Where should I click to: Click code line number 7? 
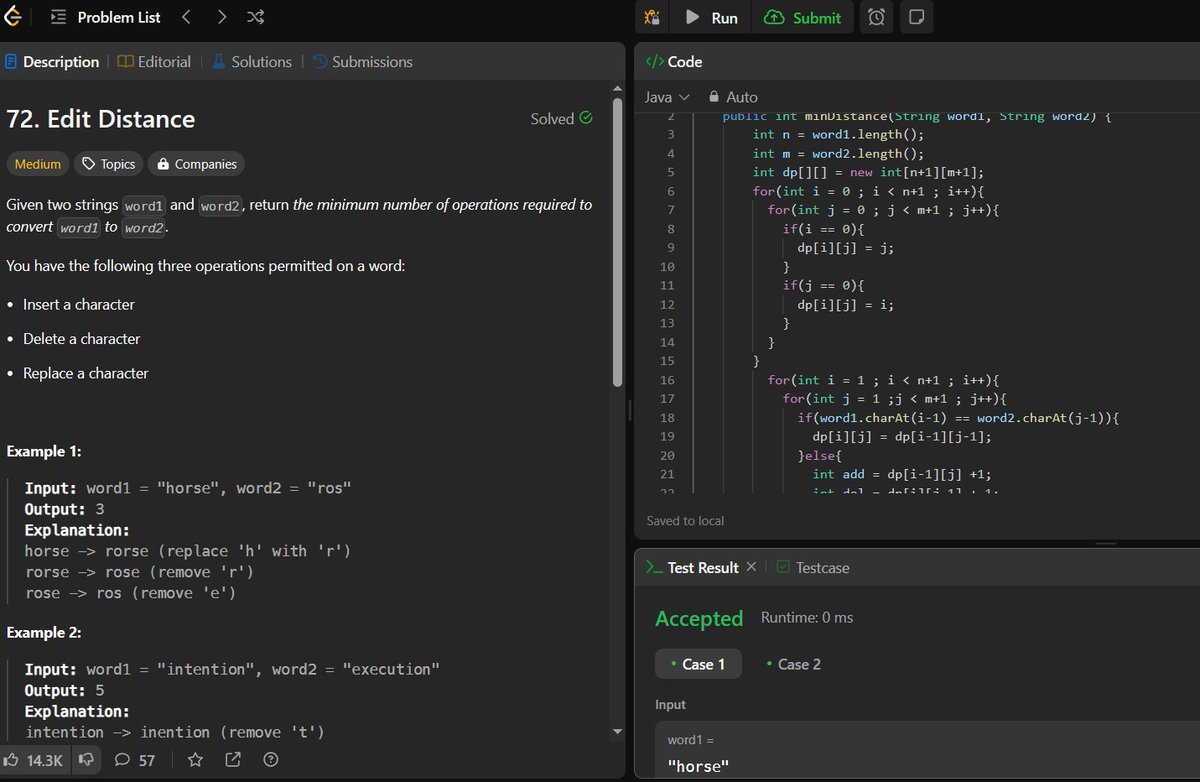[x=670, y=210]
